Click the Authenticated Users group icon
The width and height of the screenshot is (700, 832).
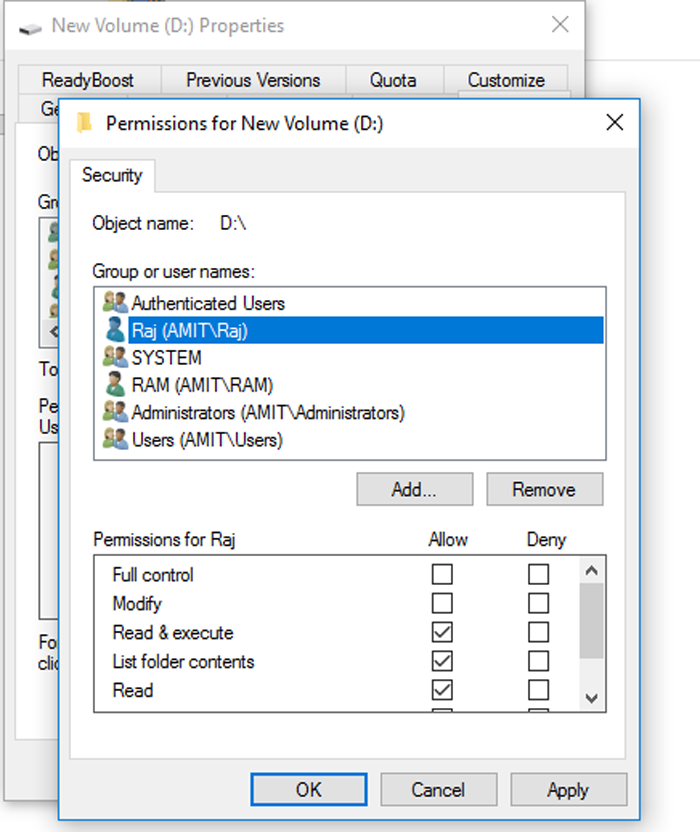pyautogui.click(x=115, y=302)
